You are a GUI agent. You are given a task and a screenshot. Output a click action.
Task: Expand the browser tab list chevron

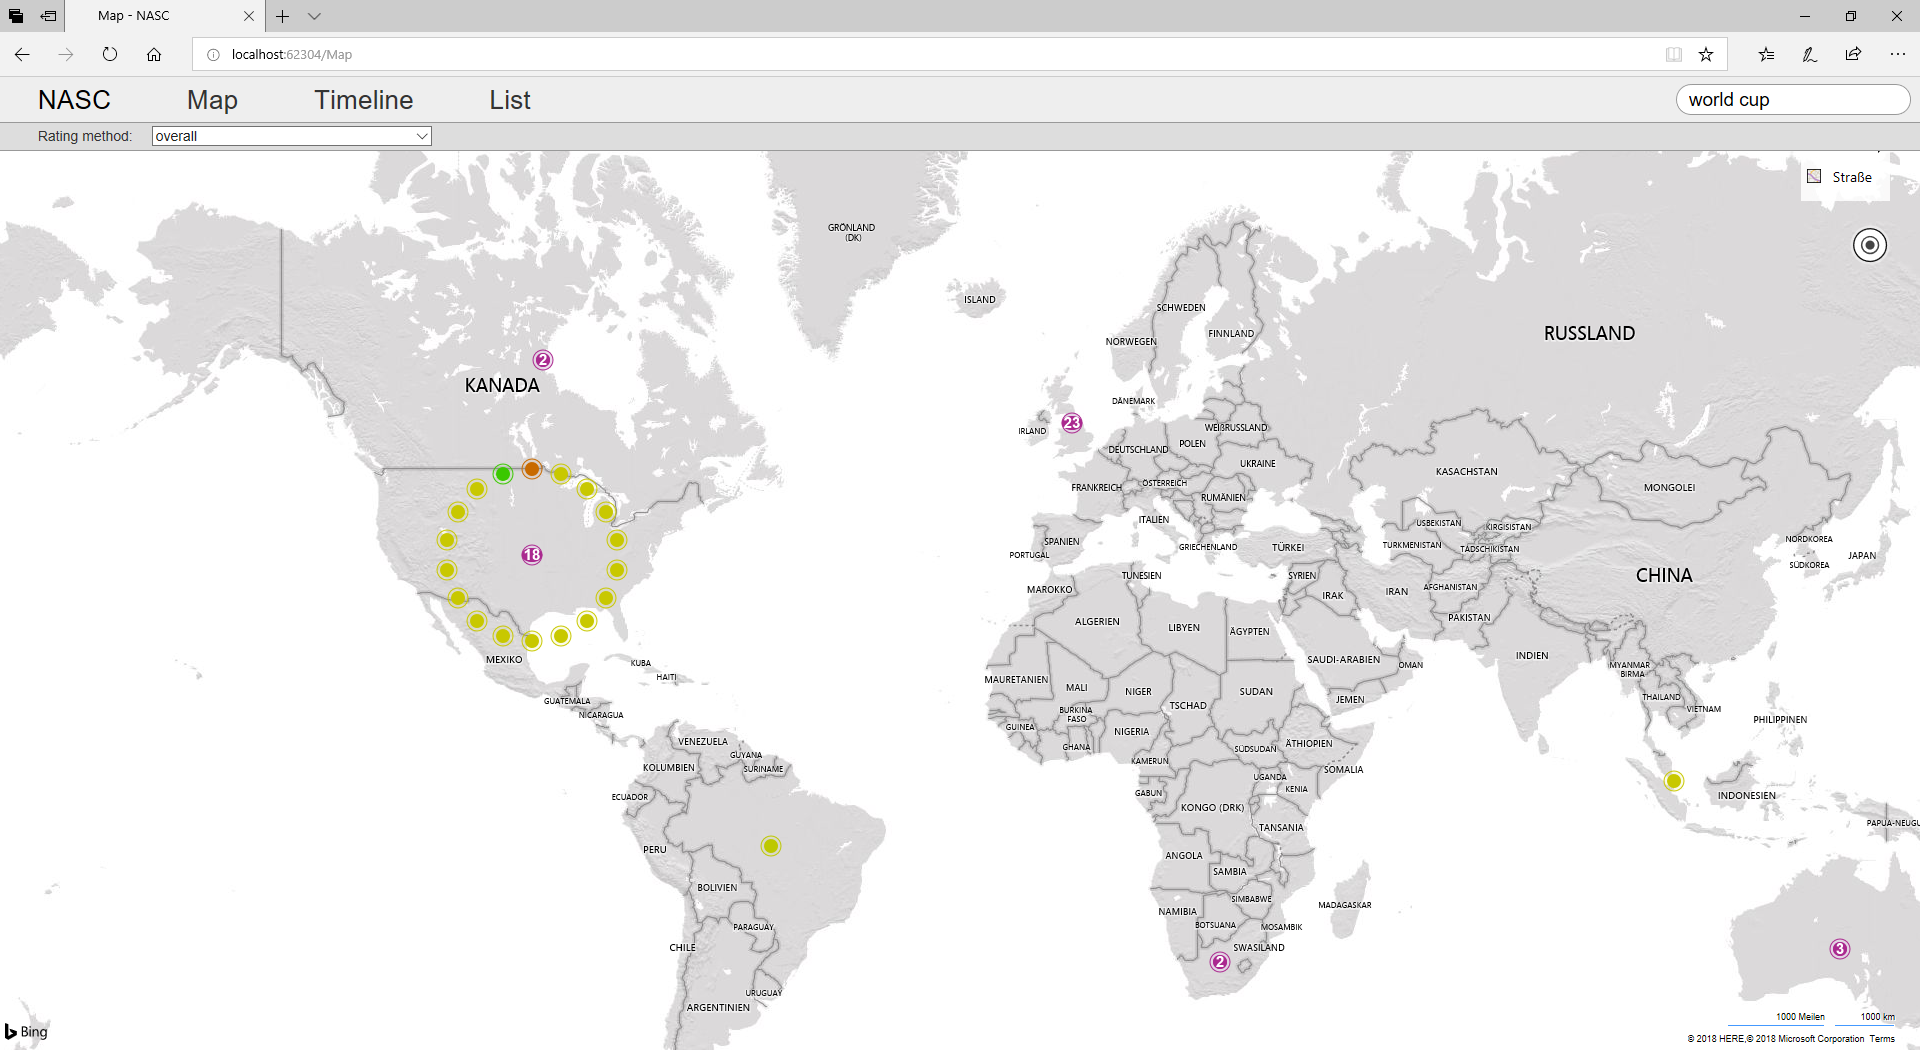point(314,16)
